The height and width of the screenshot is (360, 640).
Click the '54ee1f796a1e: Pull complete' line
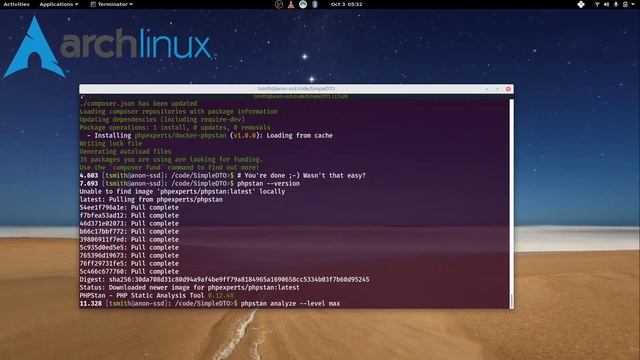click(129, 207)
